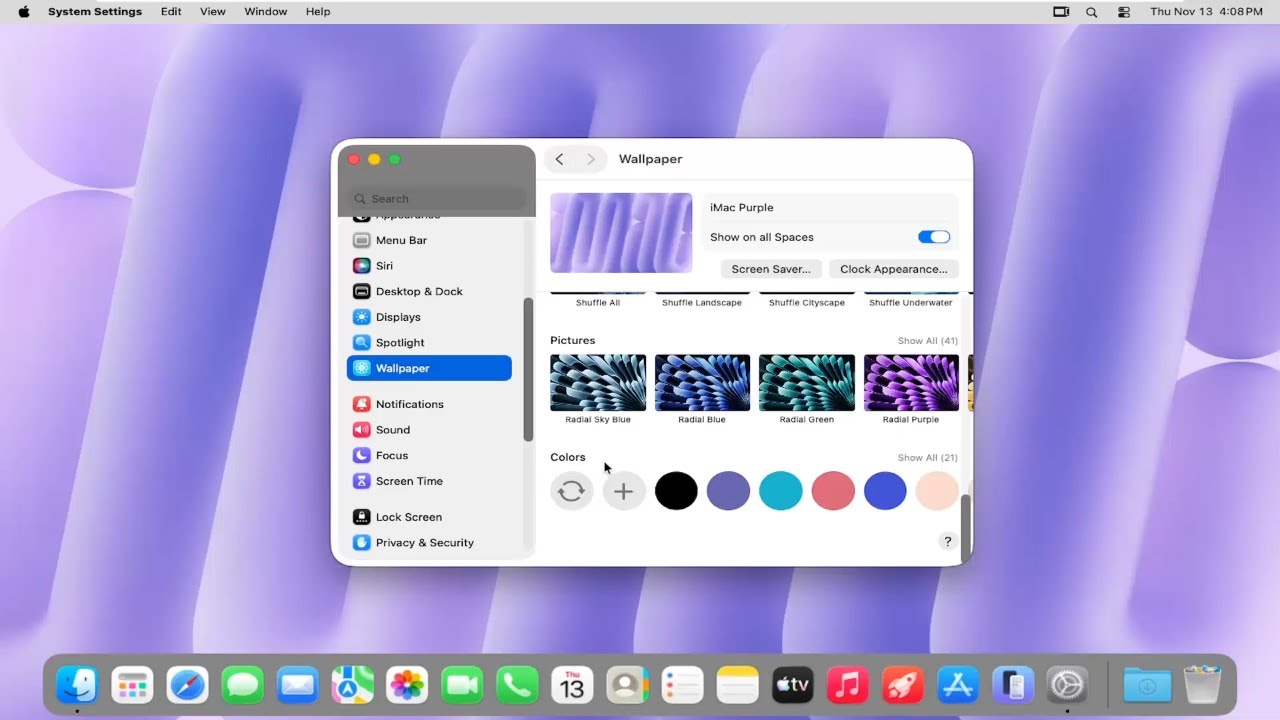Go forward with the right chevron
Image resolution: width=1280 pixels, height=720 pixels.
point(591,159)
